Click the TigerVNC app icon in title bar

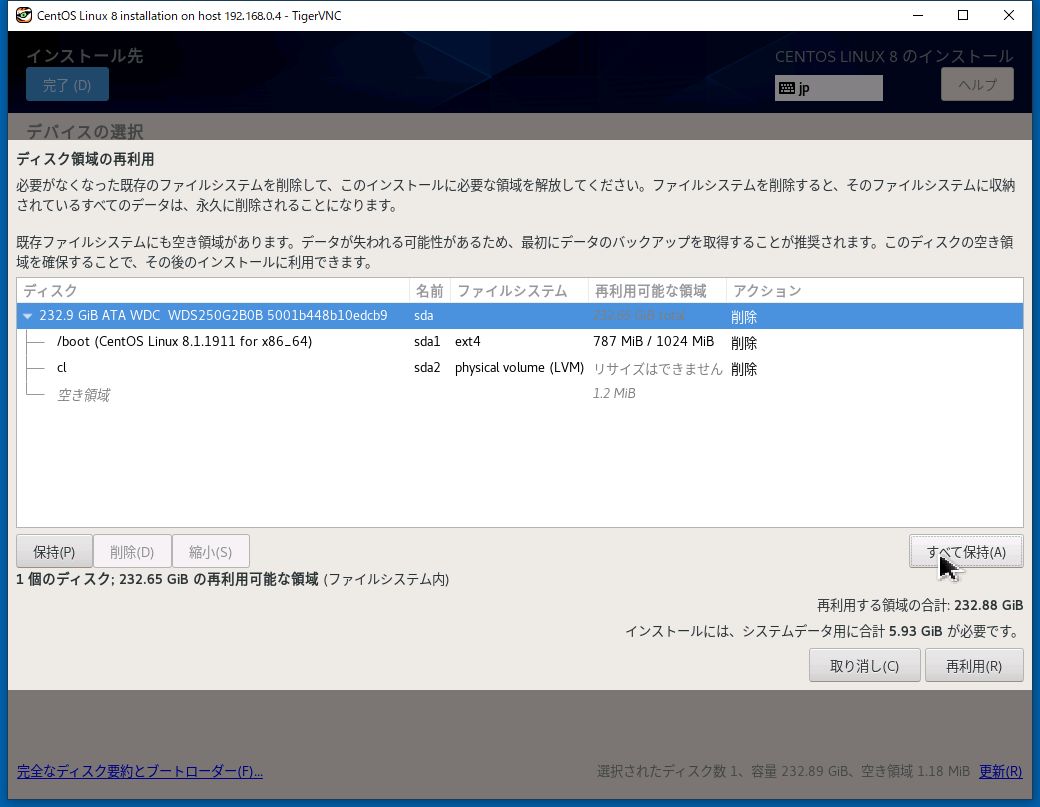24,15
